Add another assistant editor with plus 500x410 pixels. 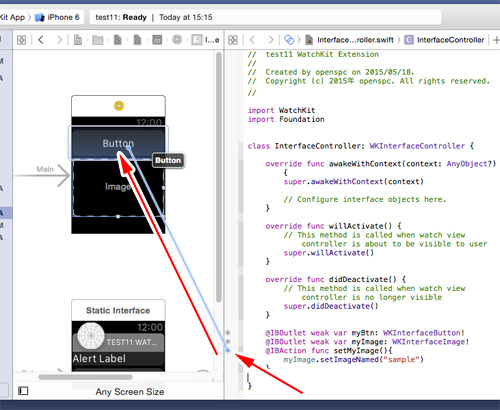tap(496, 40)
